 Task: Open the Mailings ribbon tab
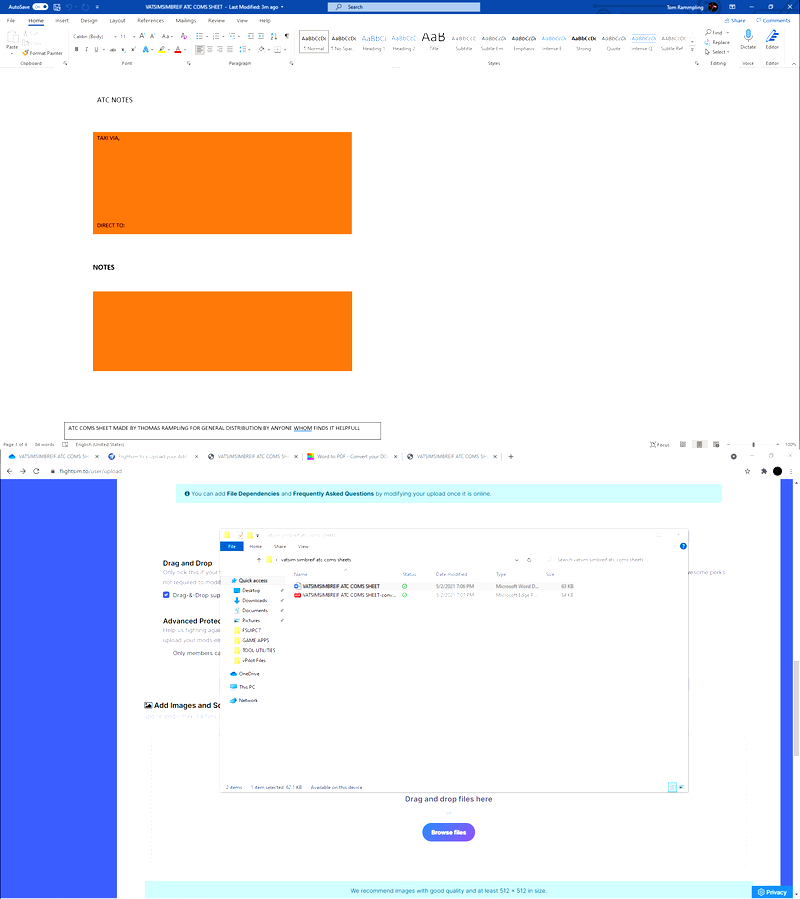186,20
